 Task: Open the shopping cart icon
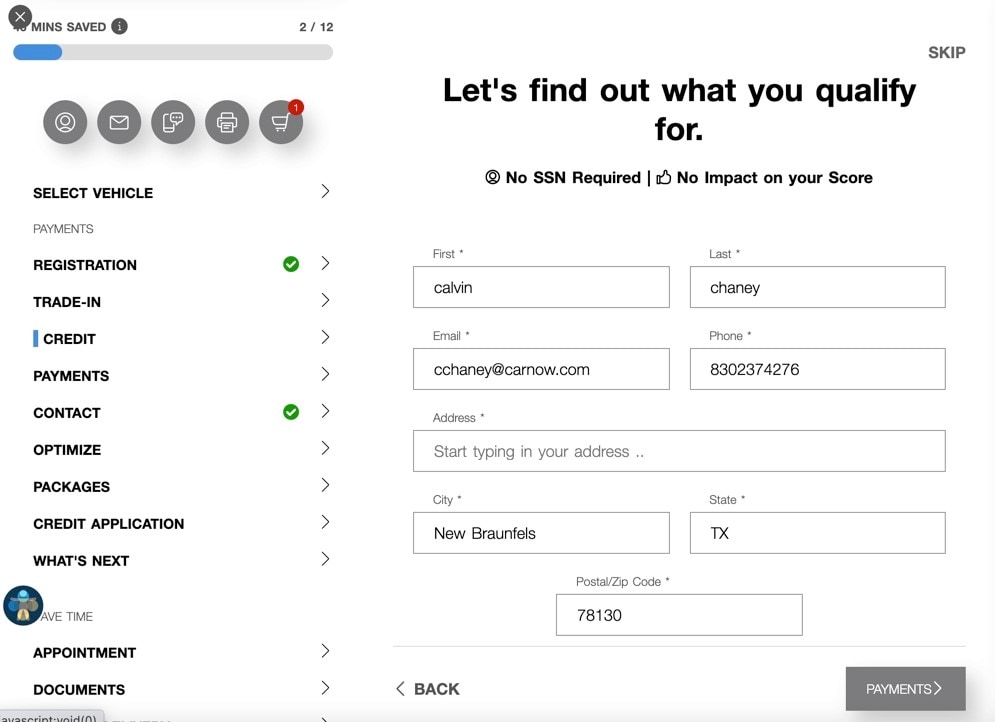281,123
